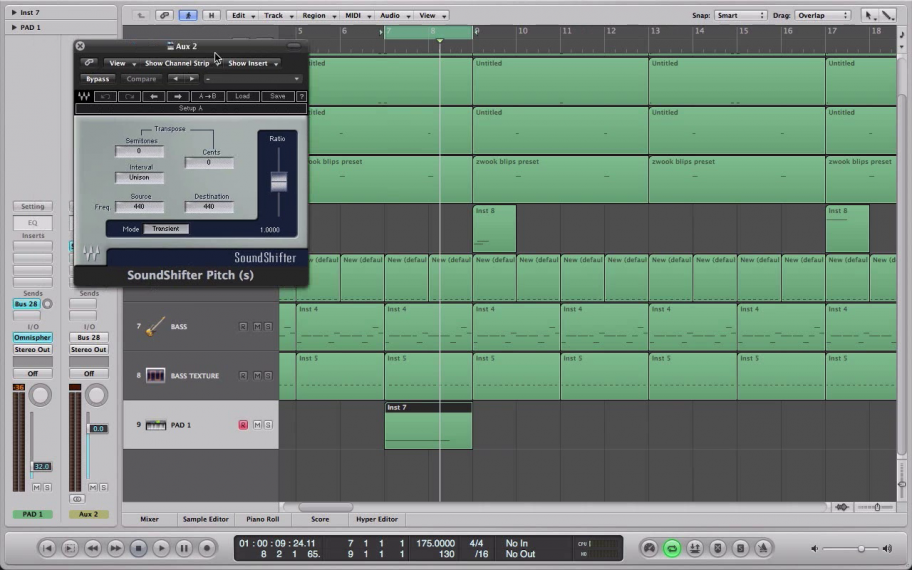Stop playback with the stop button
This screenshot has height=570, width=912.
[138, 548]
